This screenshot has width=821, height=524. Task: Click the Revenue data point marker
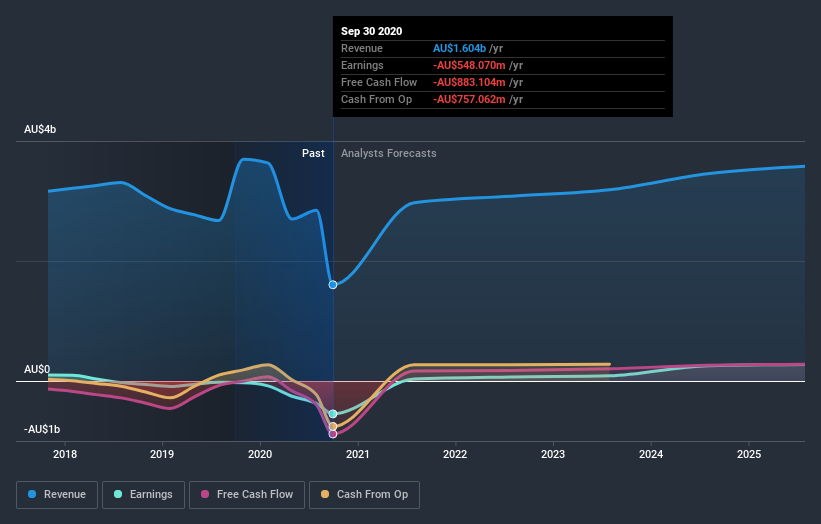pyautogui.click(x=333, y=285)
